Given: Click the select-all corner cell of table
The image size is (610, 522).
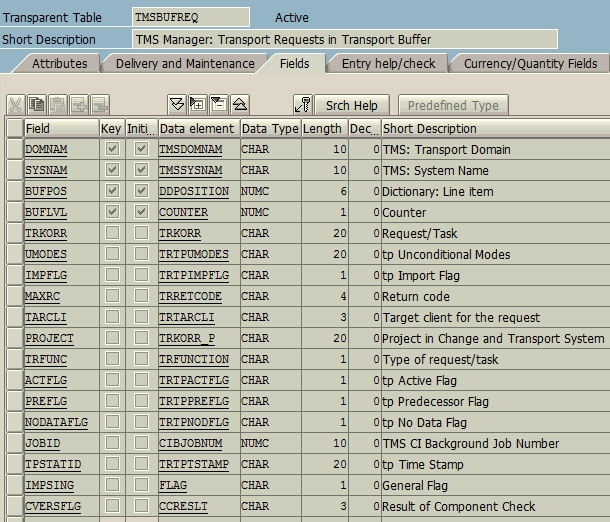Looking at the screenshot, I should coord(14,128).
